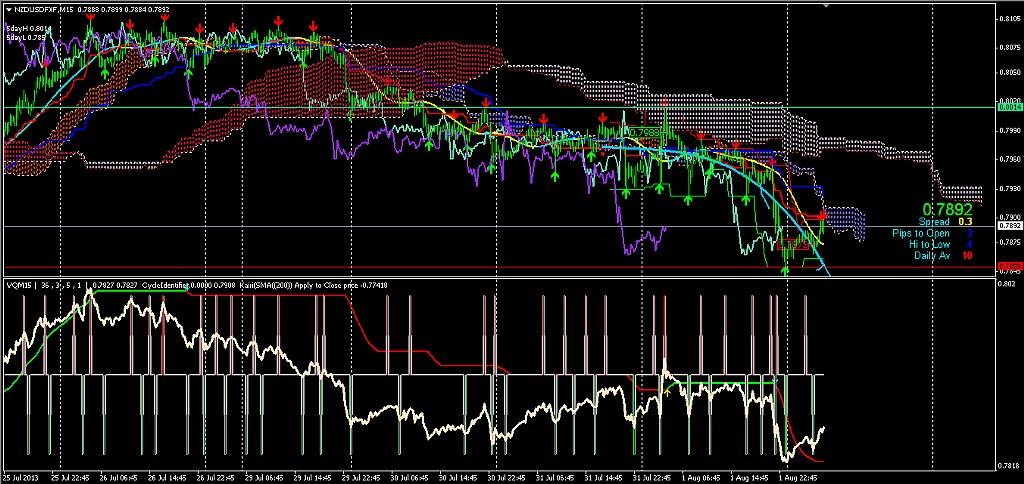Viewport: 1024px width, 484px height.
Task: Click the red price tag on the right axis
Action: pyautogui.click(x=1010, y=266)
